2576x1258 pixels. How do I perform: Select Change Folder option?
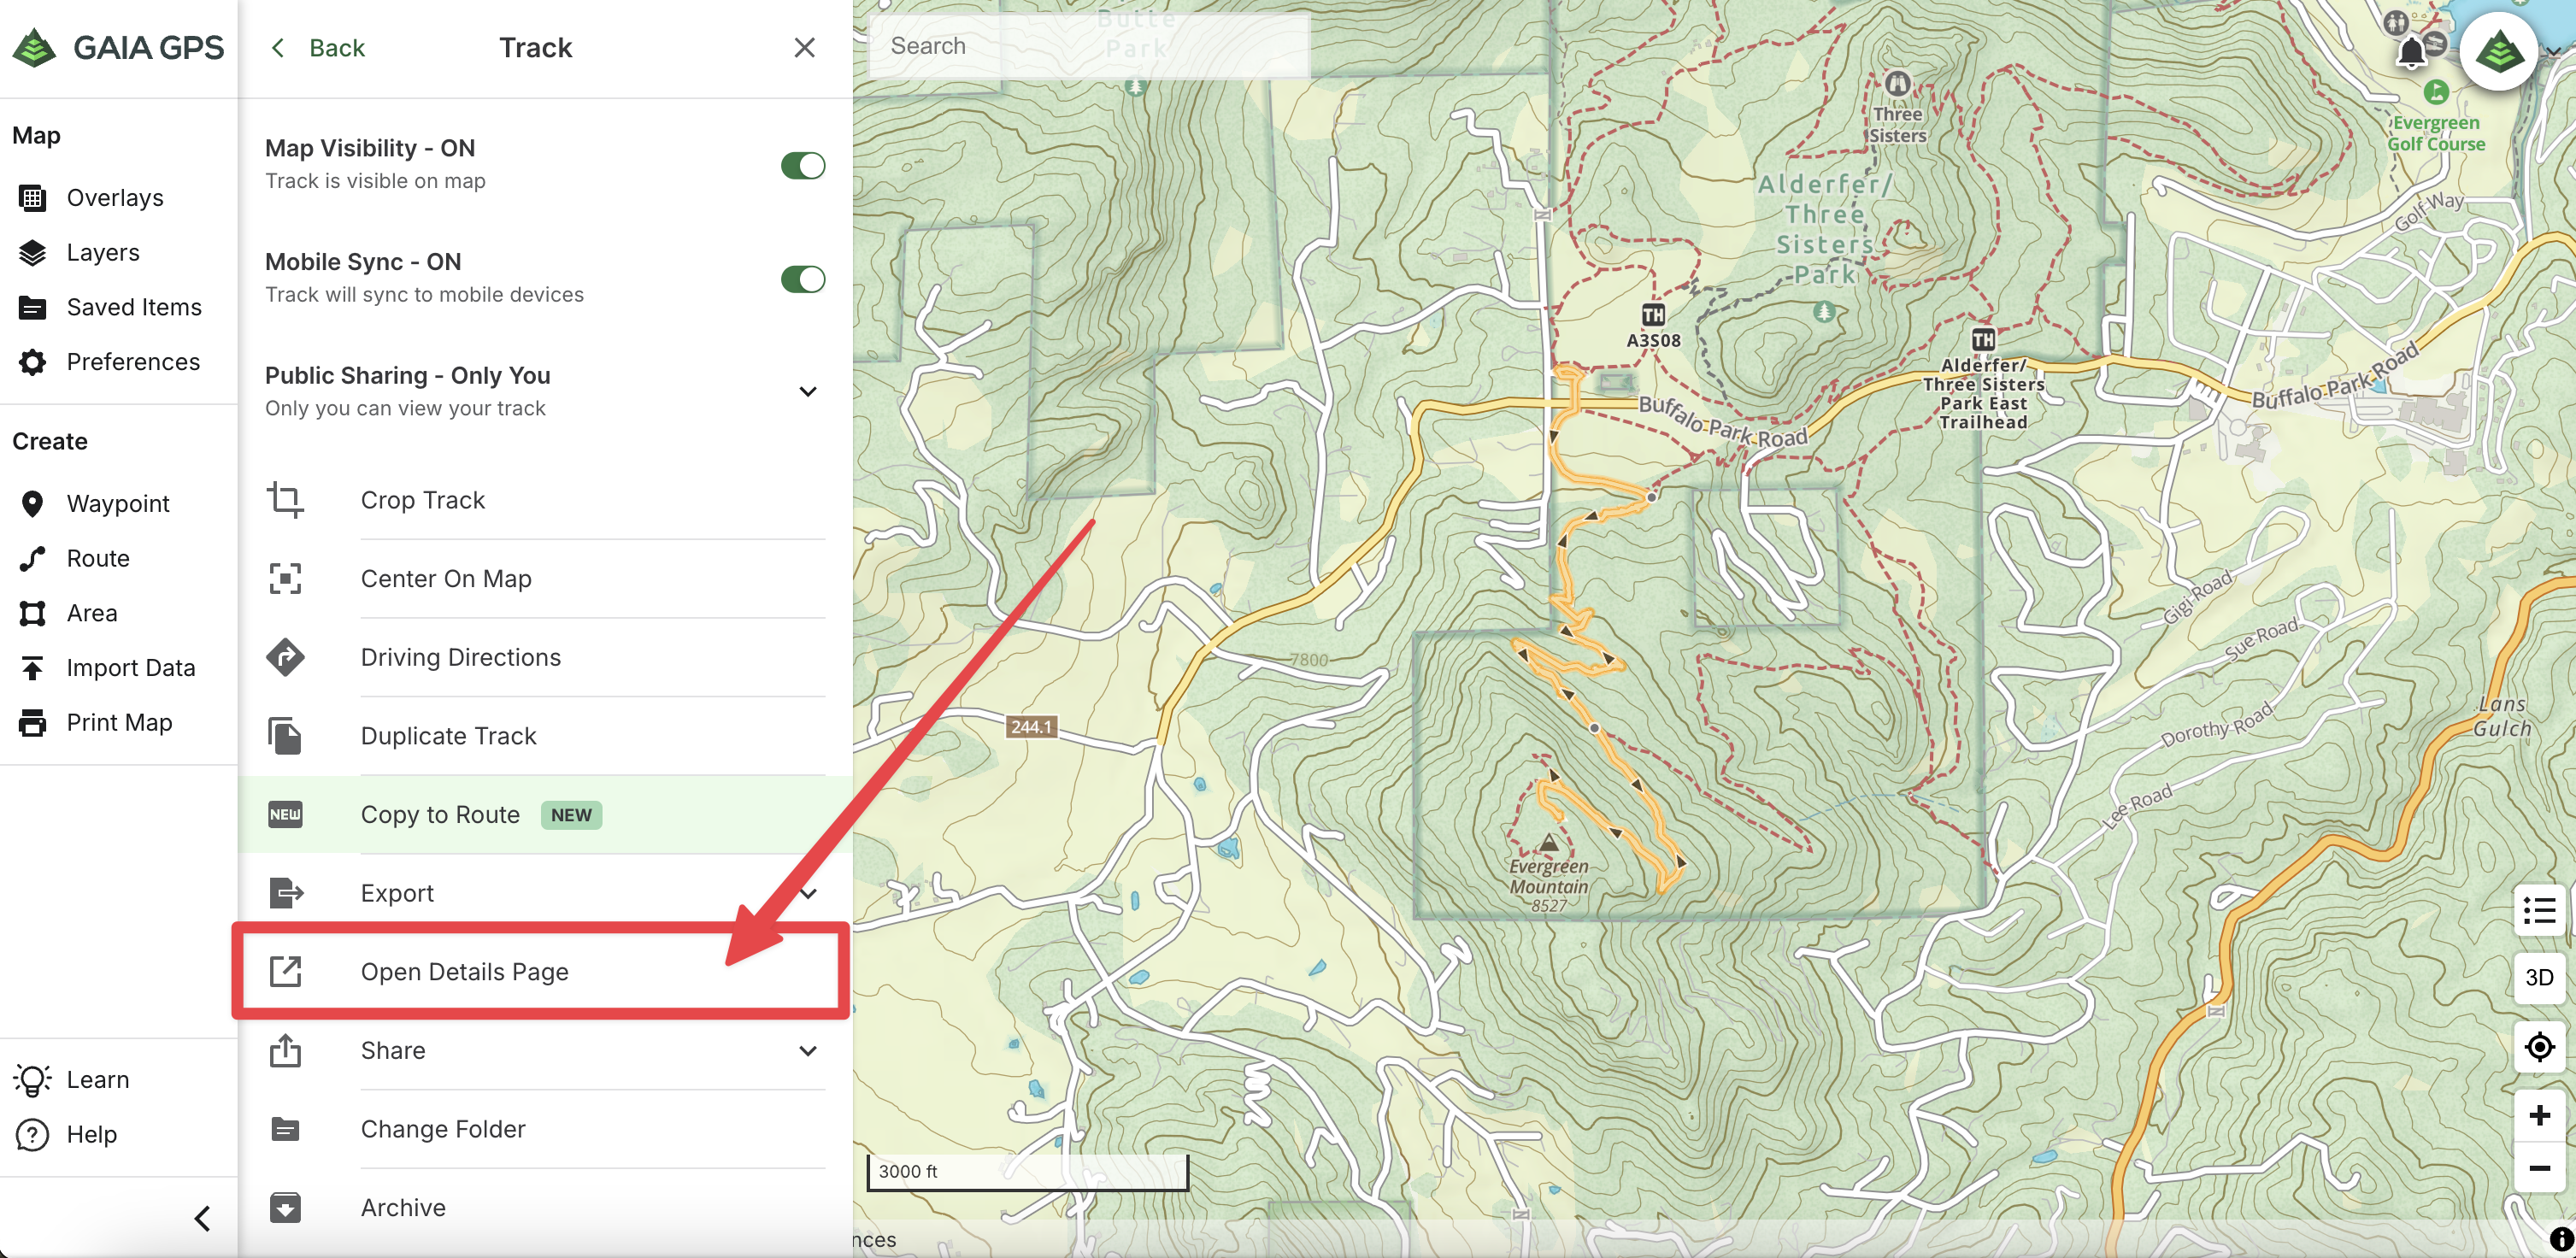pyautogui.click(x=545, y=1129)
